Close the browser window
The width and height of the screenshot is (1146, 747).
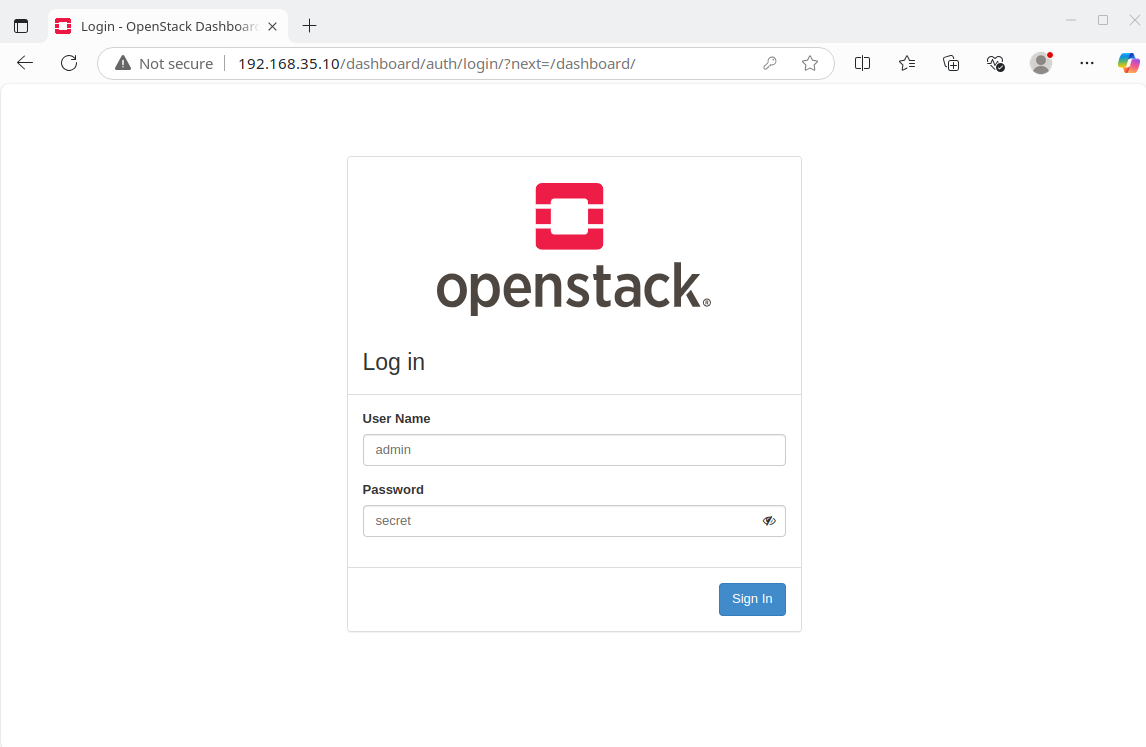tap(1134, 20)
